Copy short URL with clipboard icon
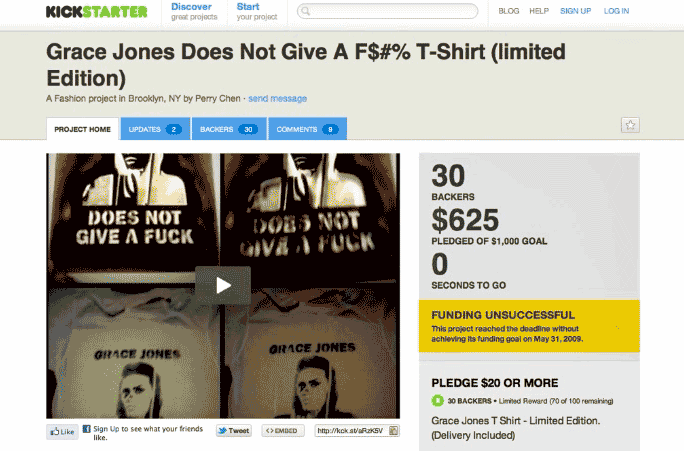The width and height of the screenshot is (684, 451). click(x=393, y=430)
